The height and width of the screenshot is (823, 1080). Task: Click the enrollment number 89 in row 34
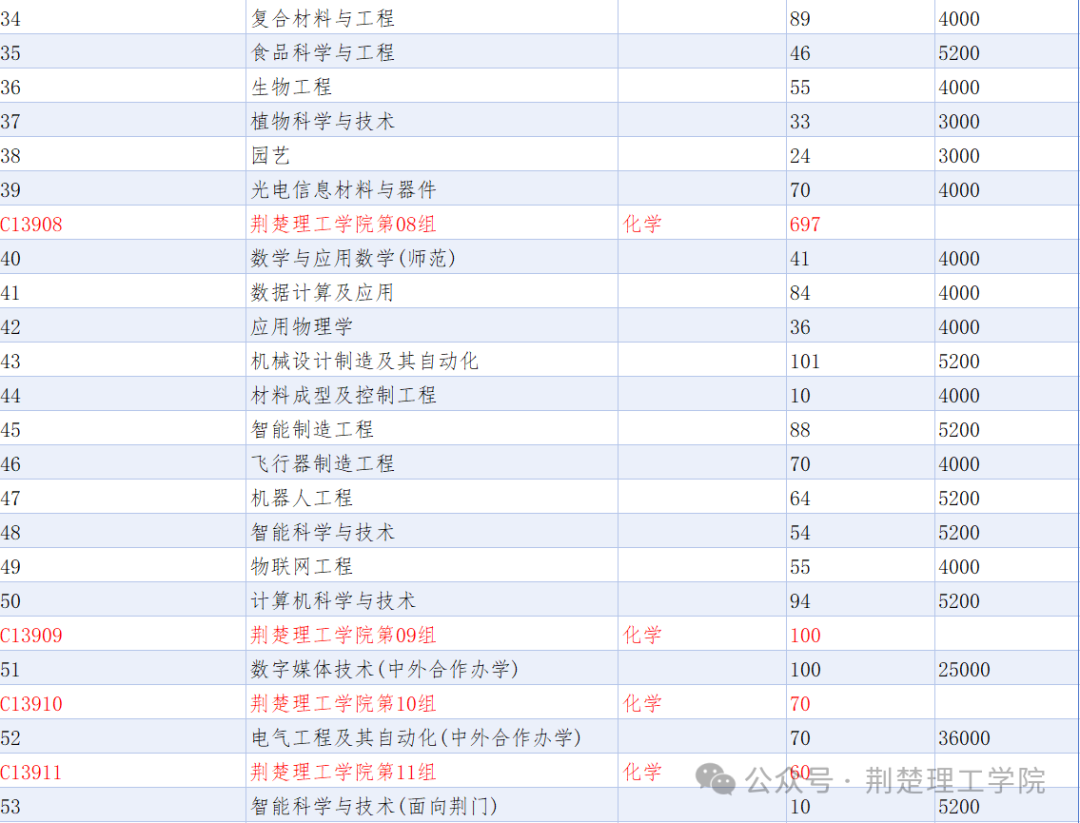[x=800, y=19]
